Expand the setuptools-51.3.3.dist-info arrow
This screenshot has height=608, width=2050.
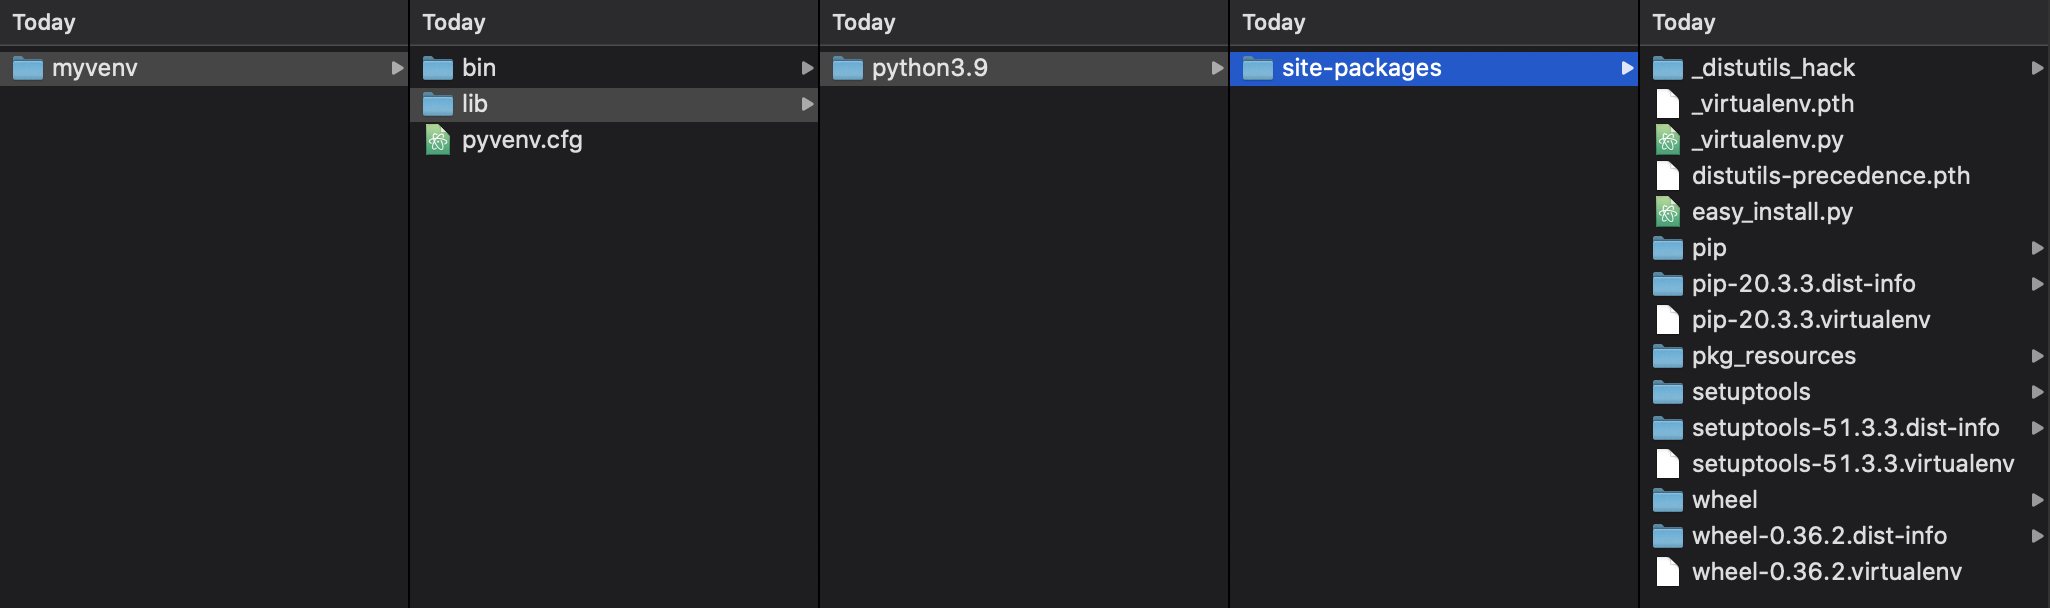(x=2037, y=428)
